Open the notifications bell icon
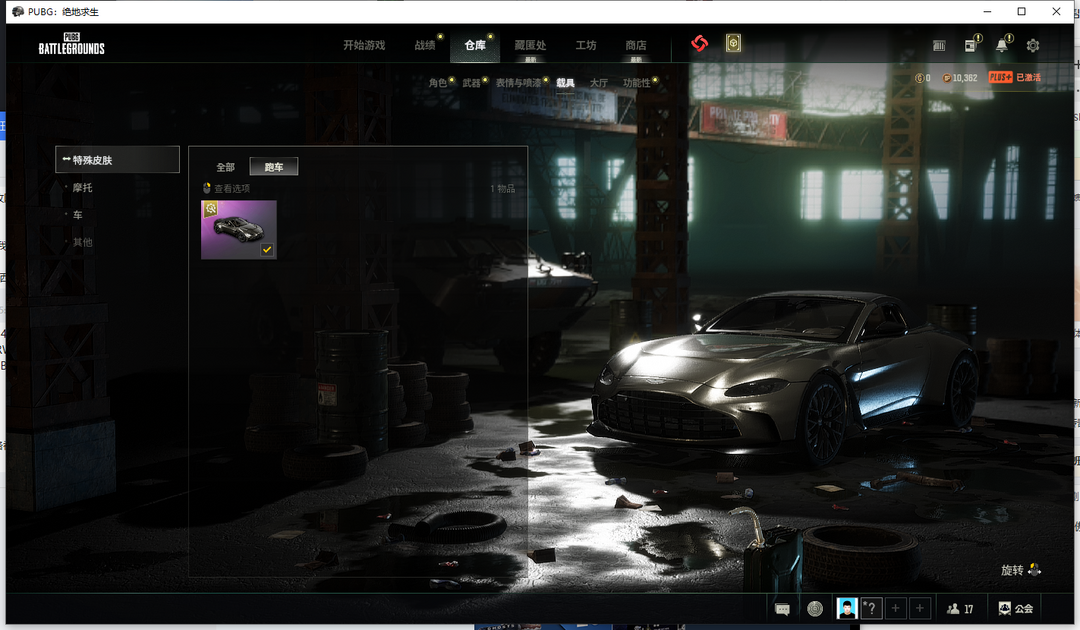Screen dimensions: 1080x630 tap(1001, 46)
